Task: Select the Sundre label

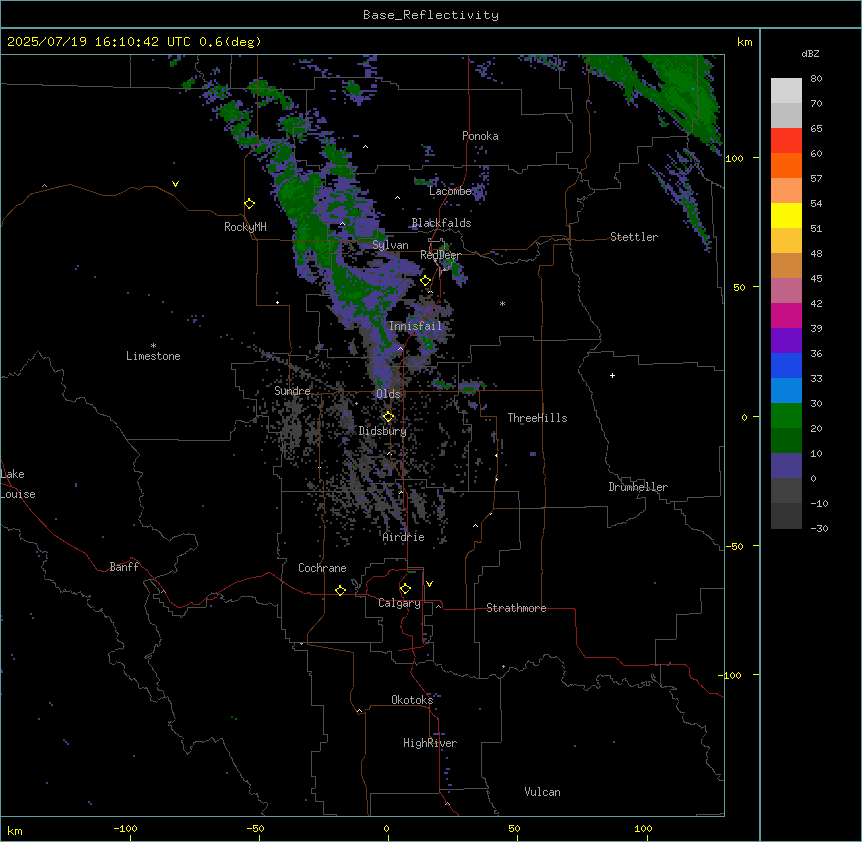Action: pyautogui.click(x=292, y=391)
